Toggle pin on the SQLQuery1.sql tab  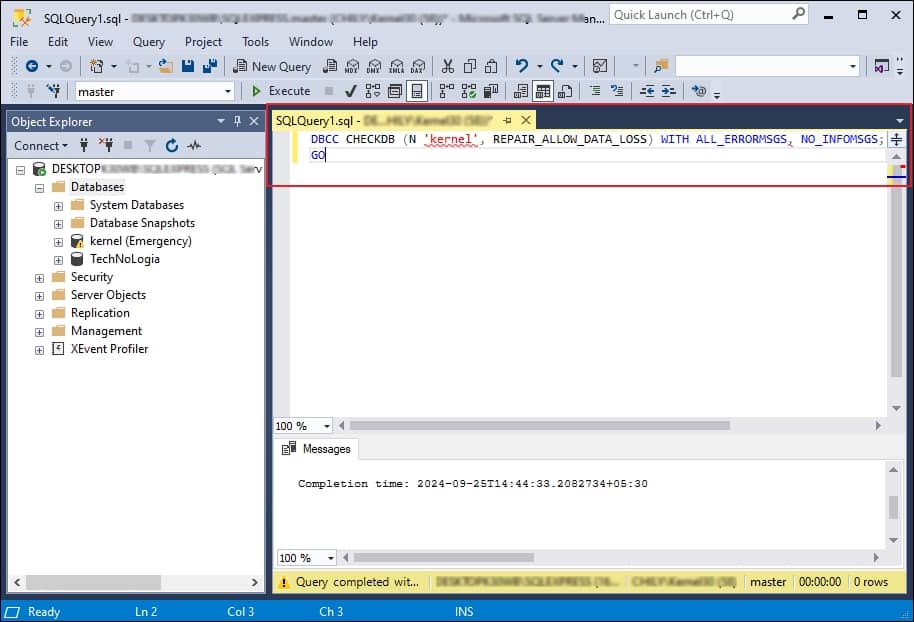point(507,121)
